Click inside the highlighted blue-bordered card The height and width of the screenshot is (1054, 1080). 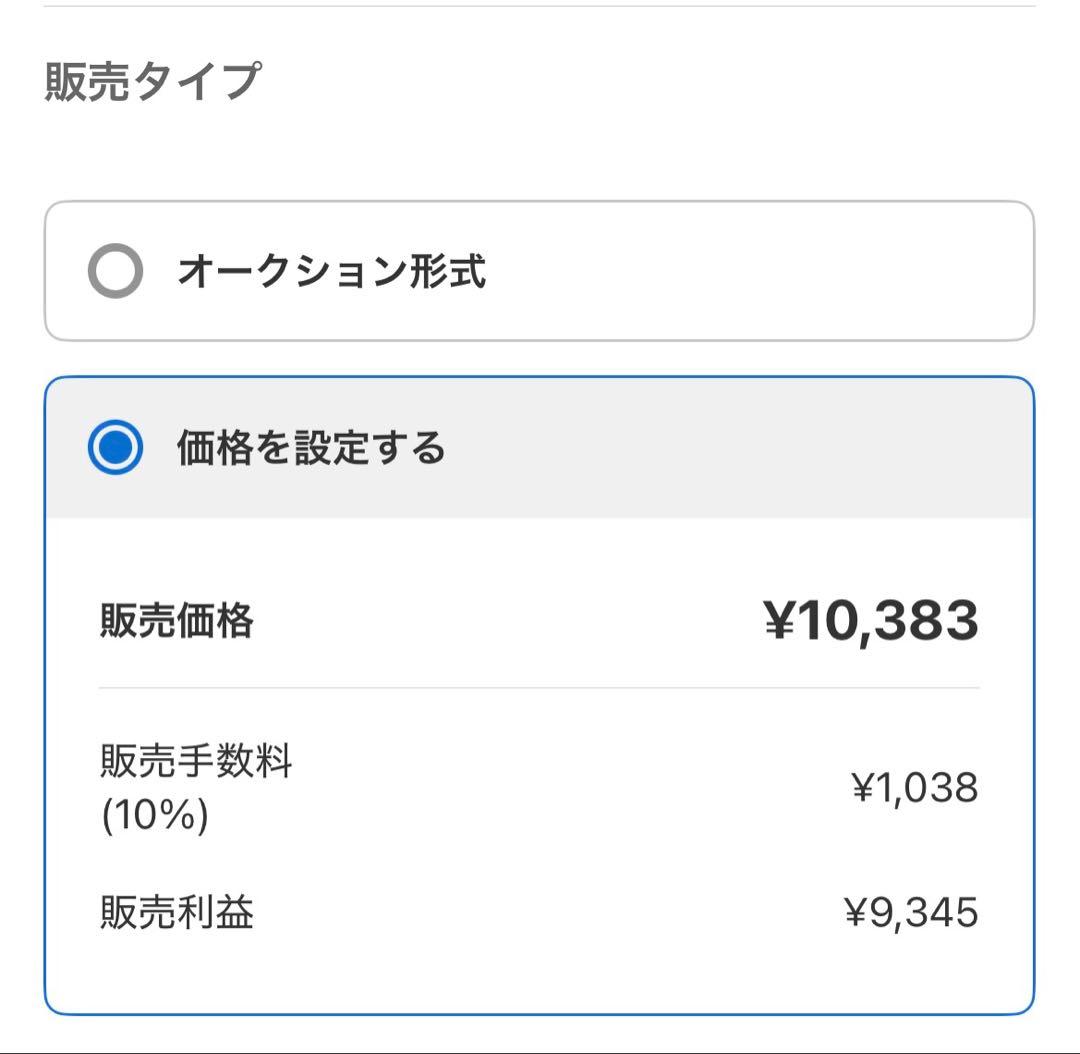[x=540, y=700]
